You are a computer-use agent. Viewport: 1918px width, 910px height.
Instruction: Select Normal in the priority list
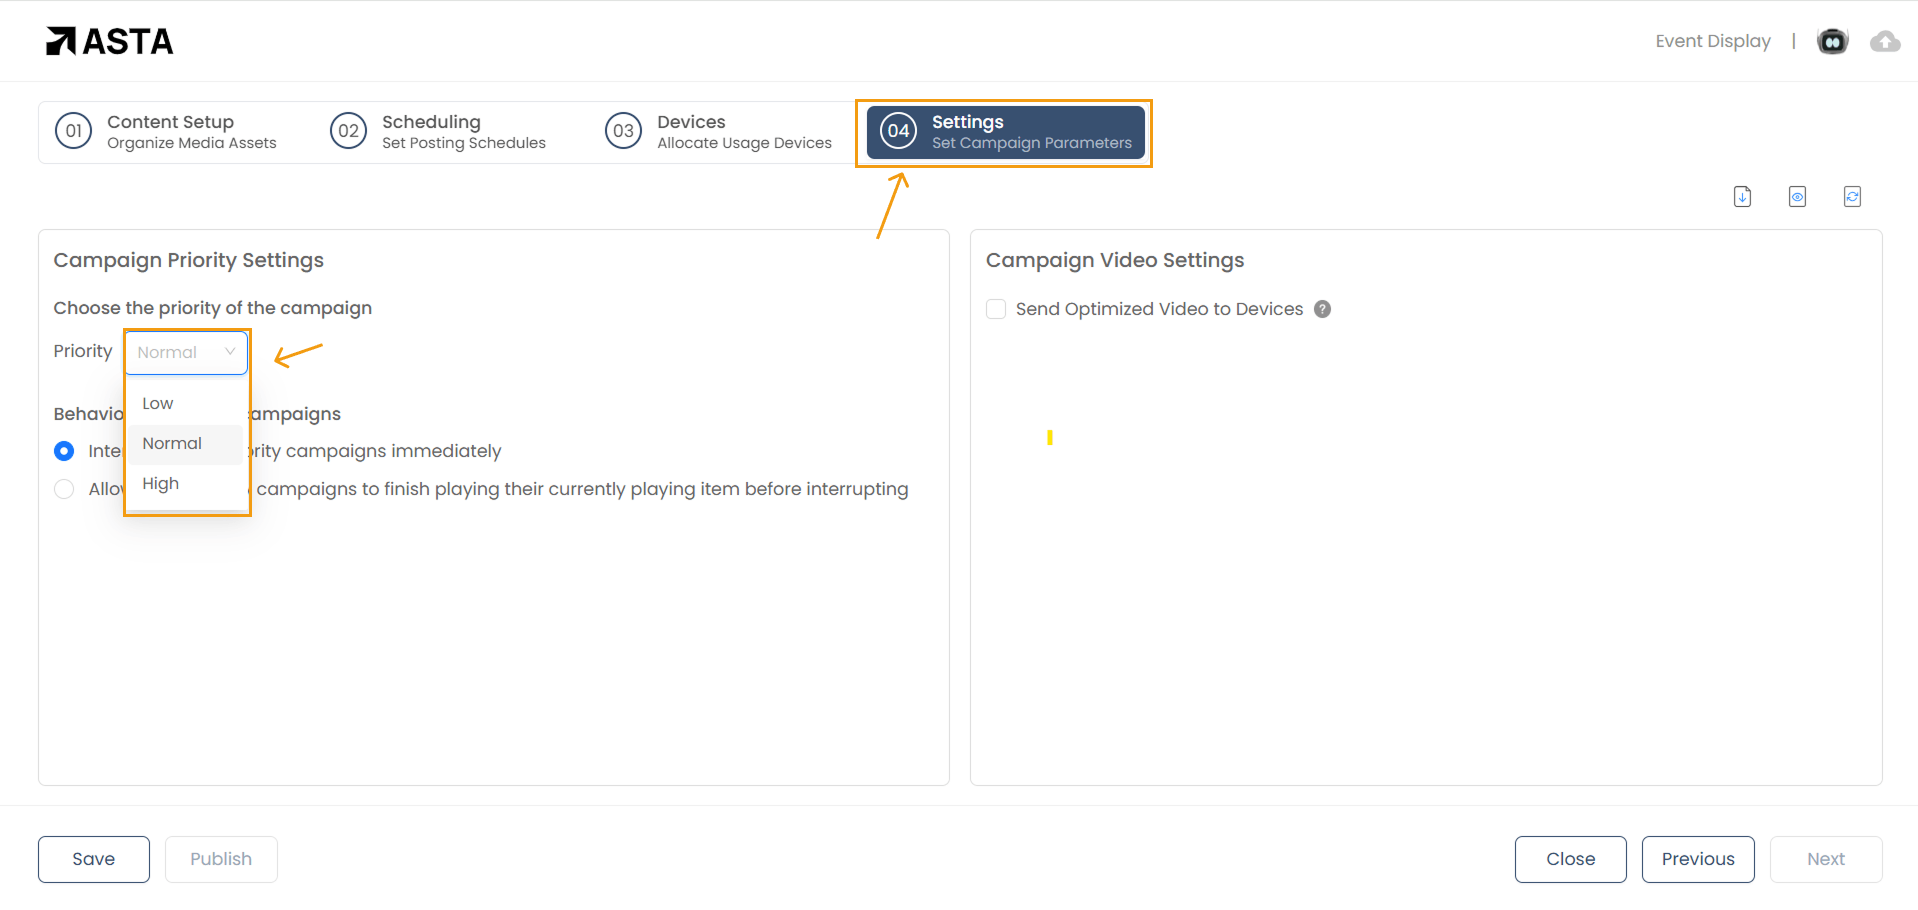tap(172, 443)
